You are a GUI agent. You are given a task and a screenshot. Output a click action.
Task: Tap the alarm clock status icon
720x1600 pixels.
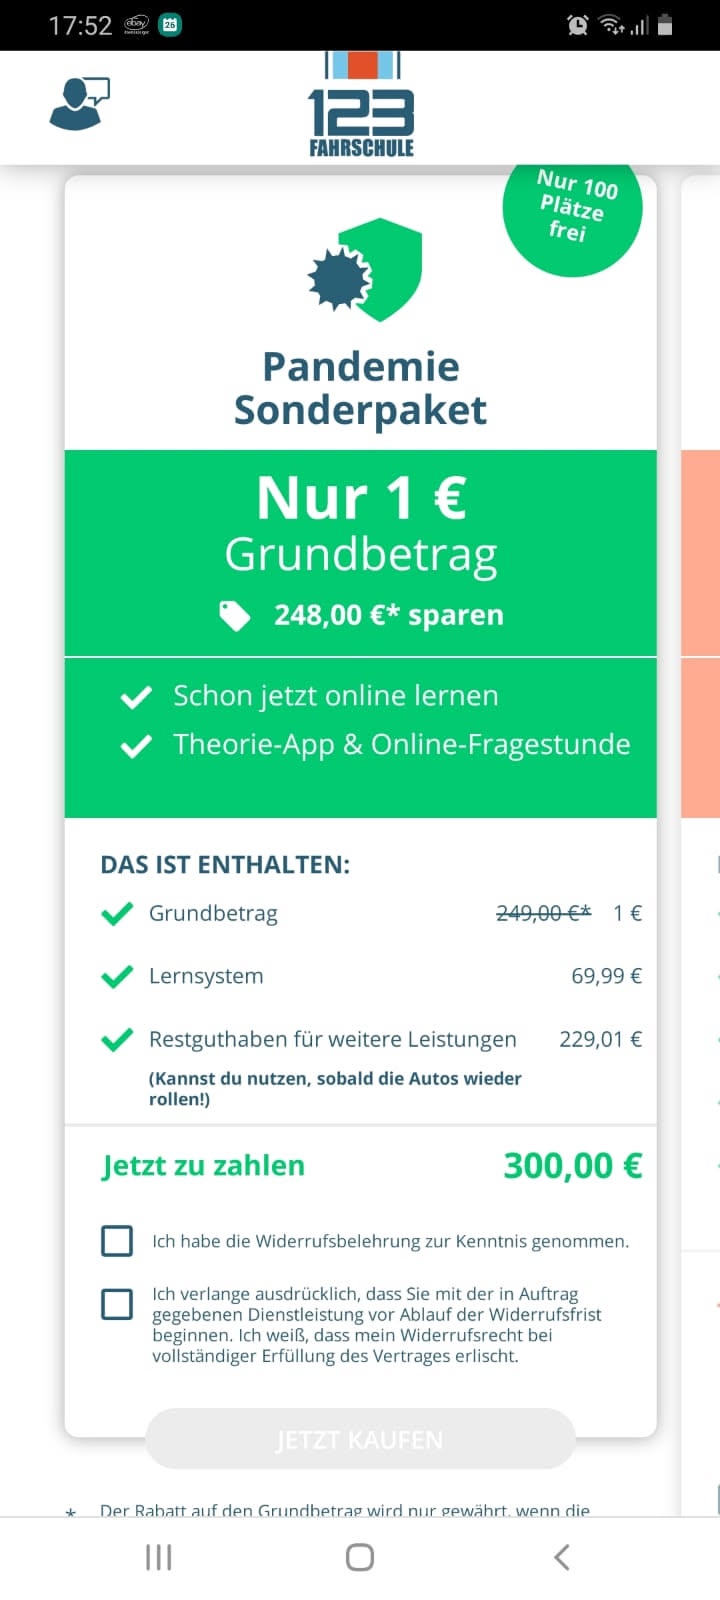tap(578, 25)
